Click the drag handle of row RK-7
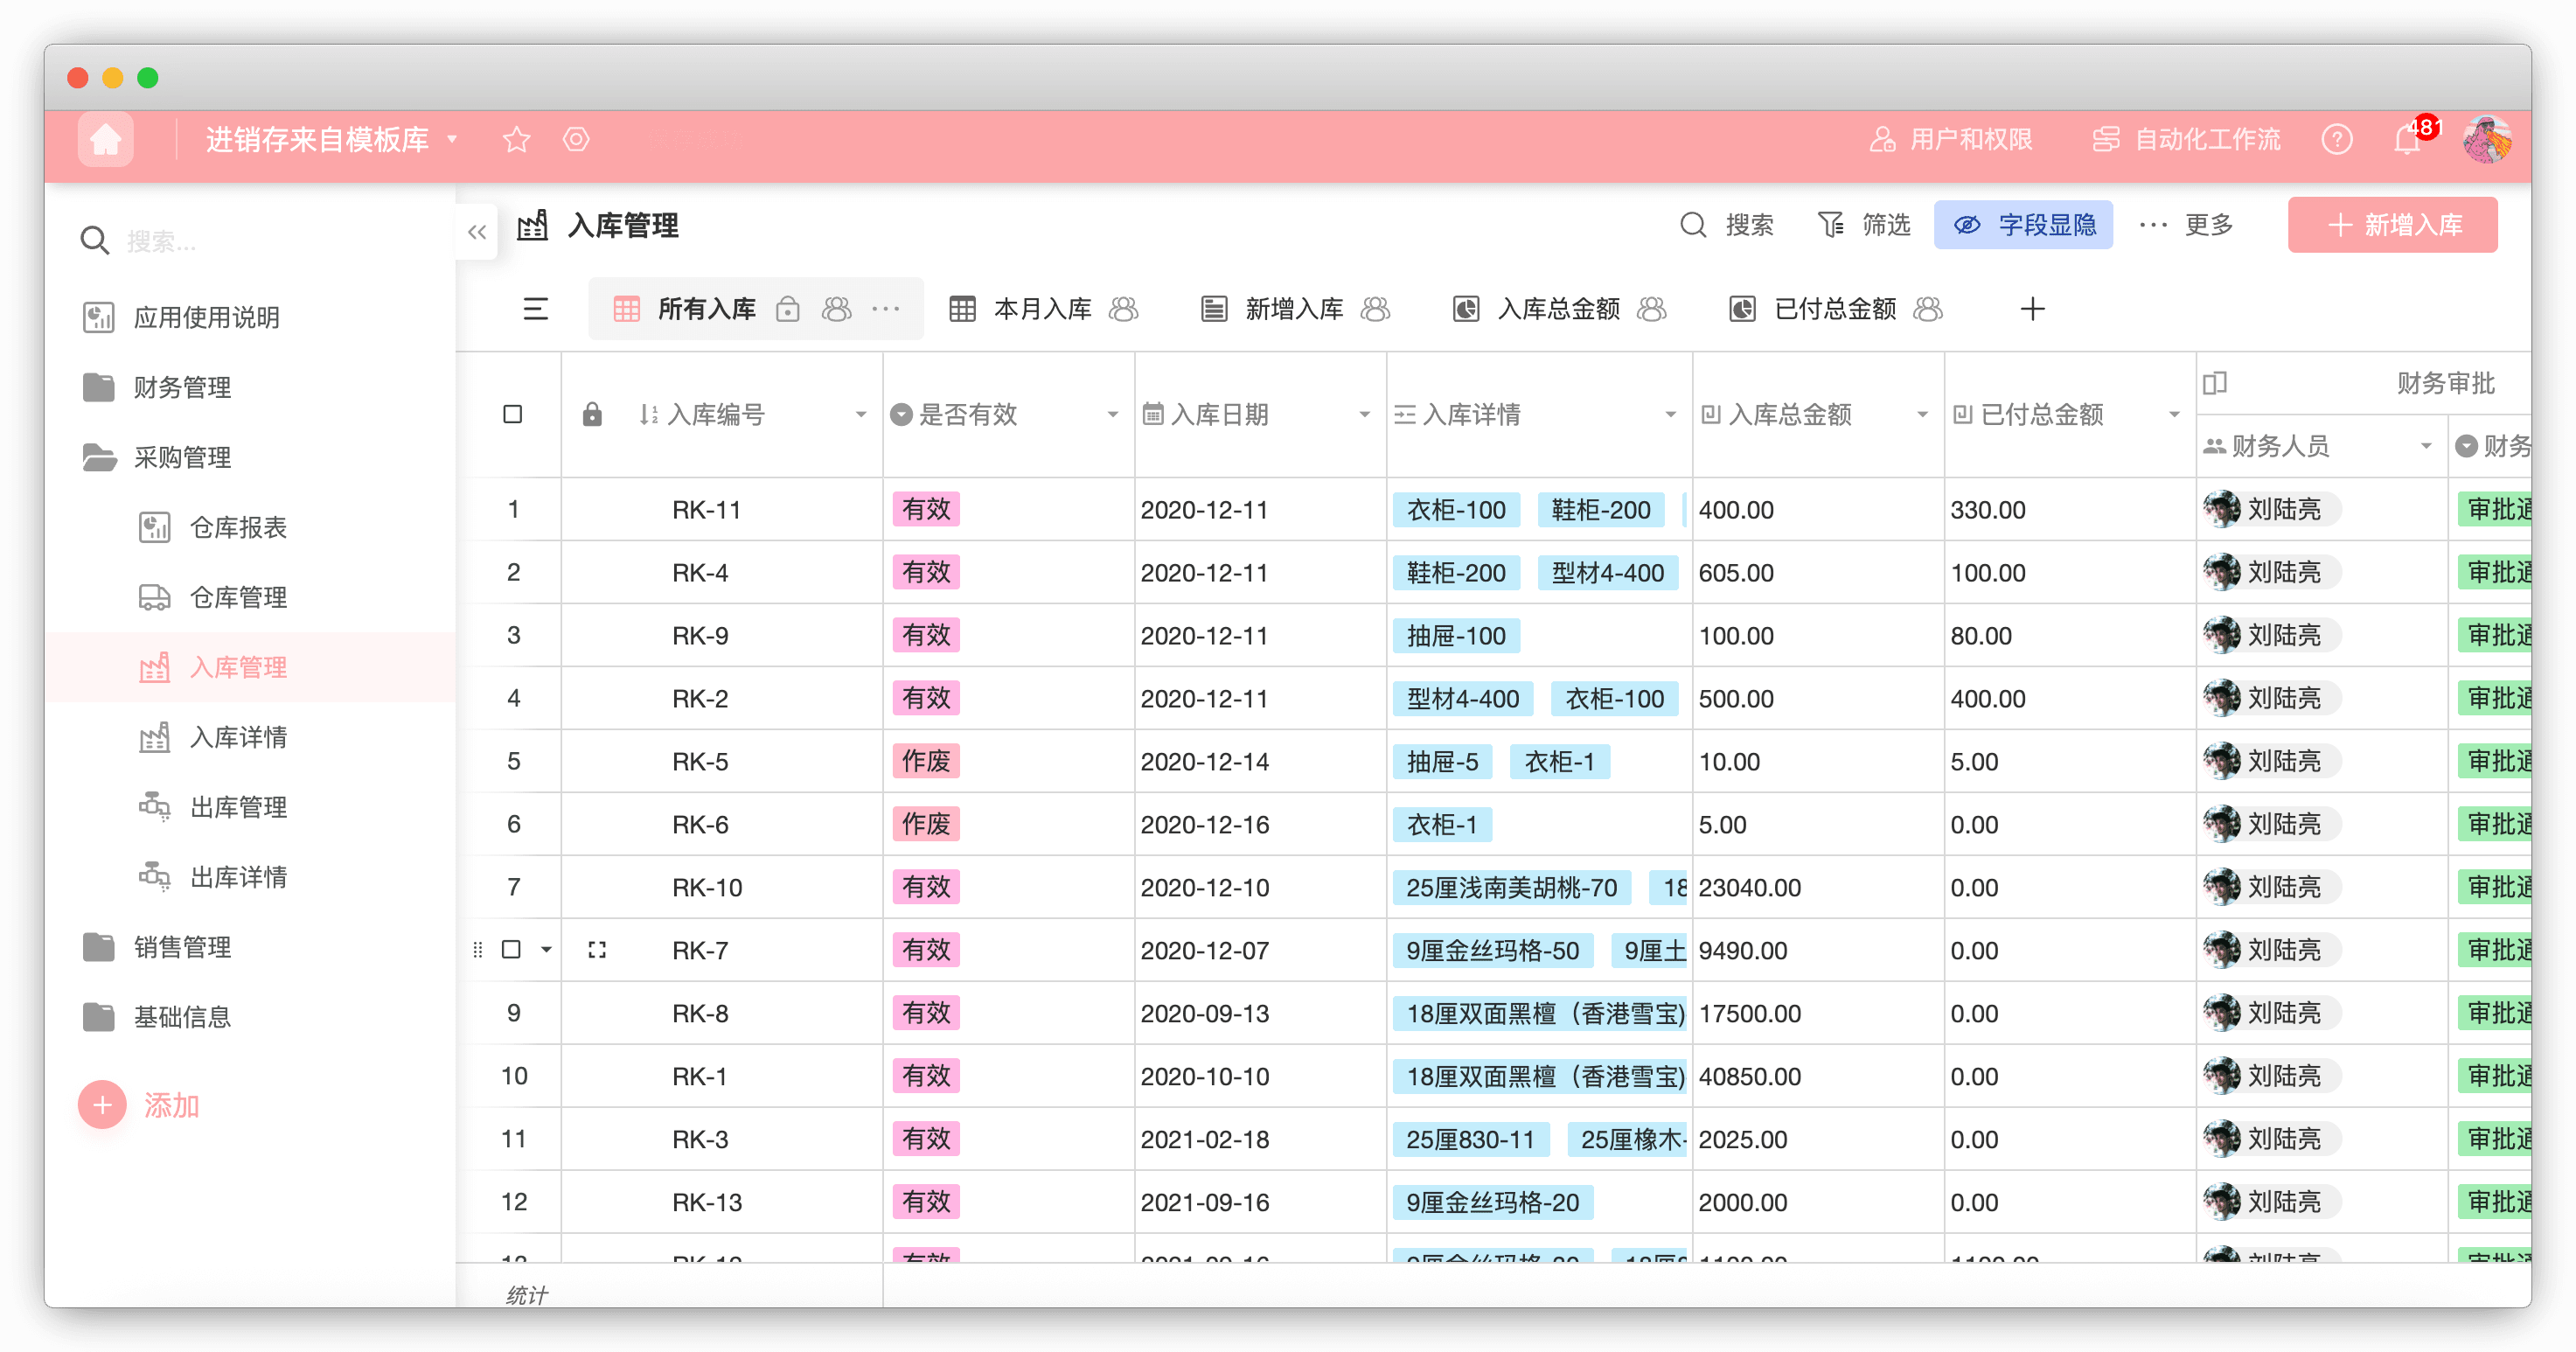The image size is (2576, 1352). pos(477,950)
